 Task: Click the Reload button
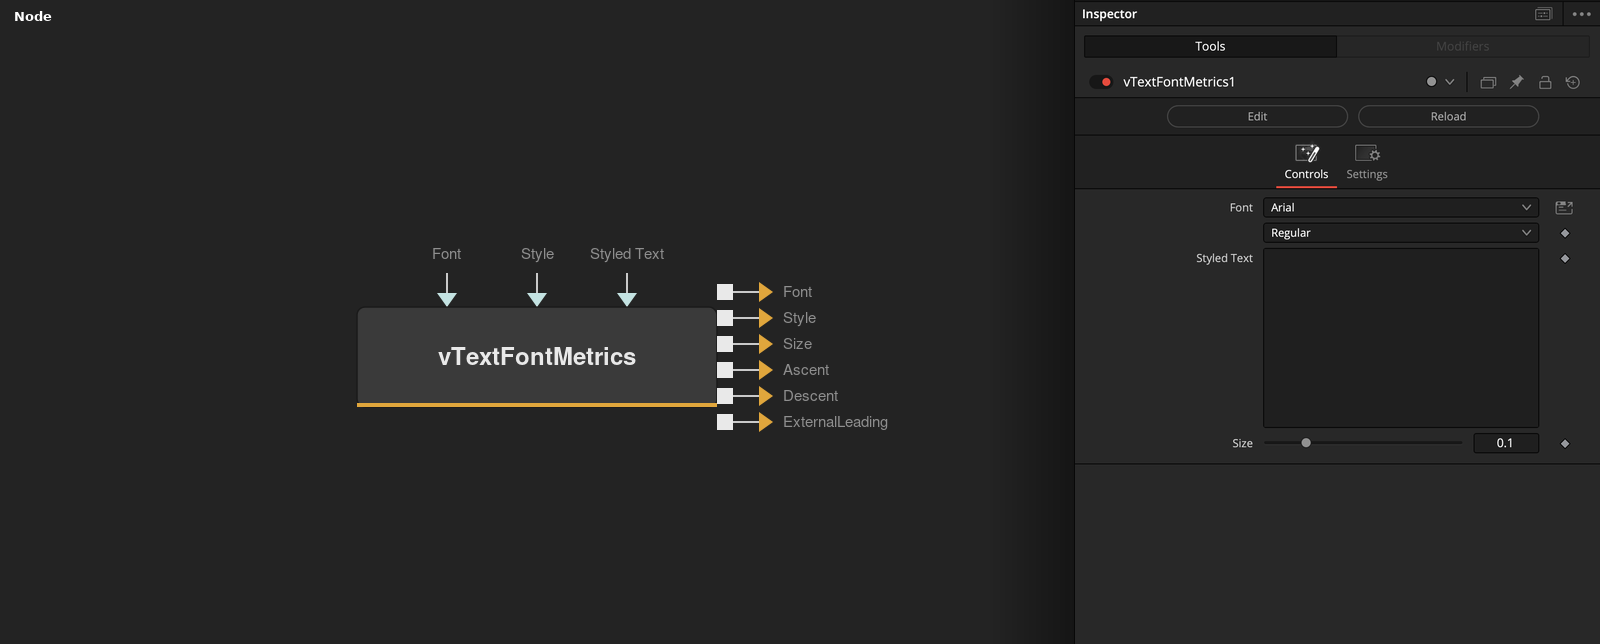tap(1448, 117)
